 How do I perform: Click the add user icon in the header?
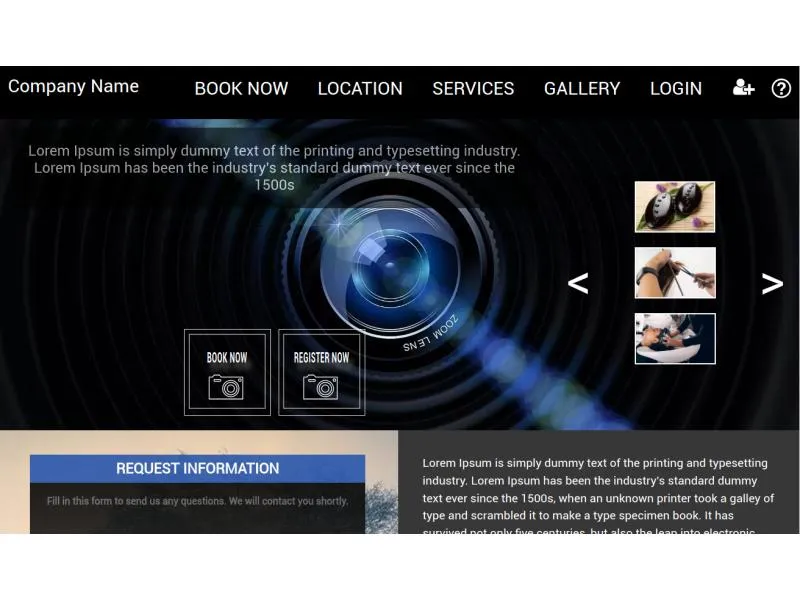pyautogui.click(x=743, y=88)
